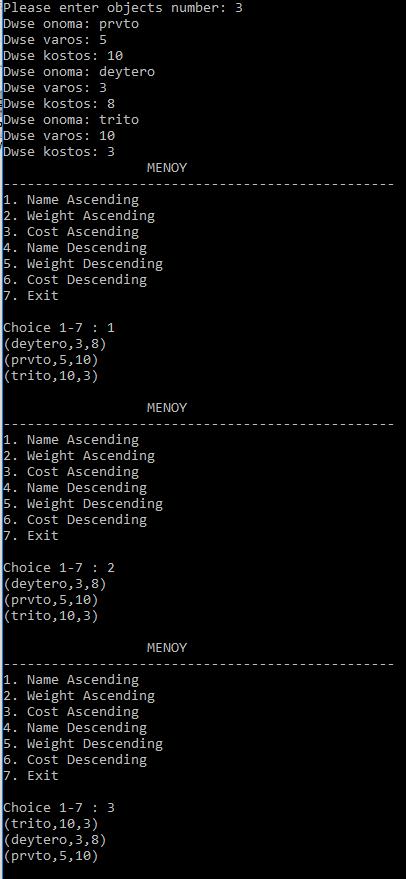Click the 'Dwse varos: 10' line

pos(59,136)
